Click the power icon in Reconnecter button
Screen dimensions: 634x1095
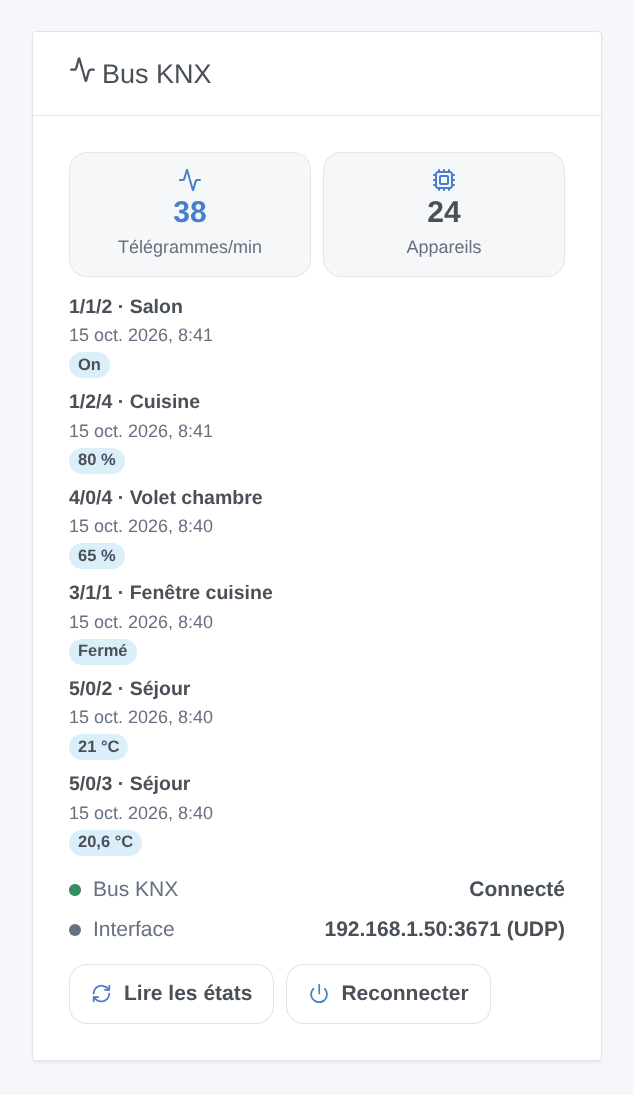tap(319, 994)
